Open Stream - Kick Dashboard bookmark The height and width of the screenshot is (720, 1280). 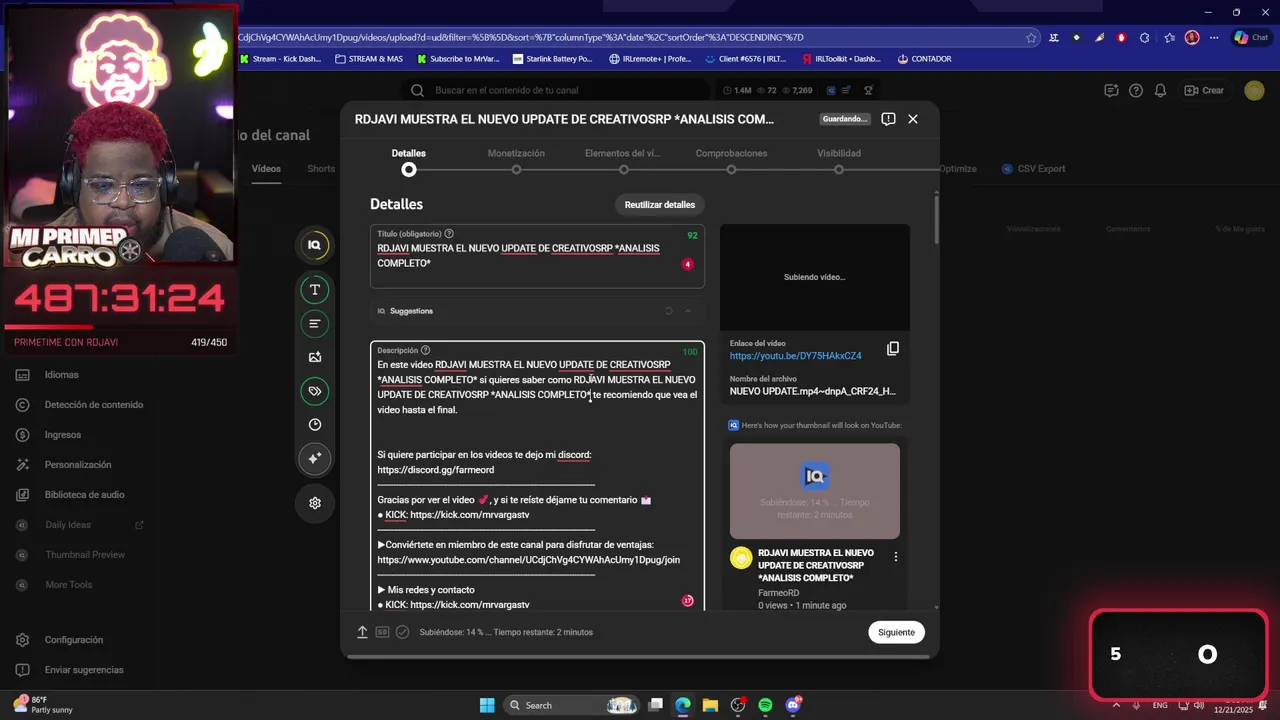click(281, 59)
